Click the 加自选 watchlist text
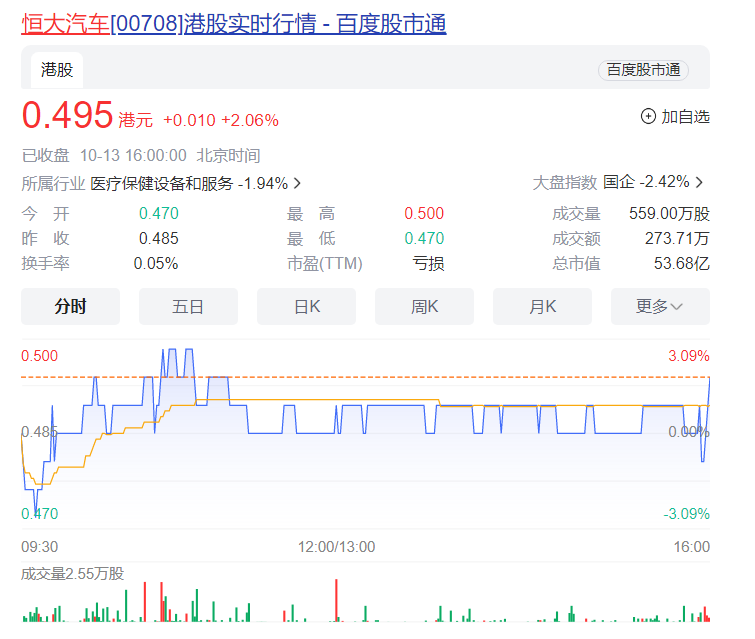Viewport: 755px width, 639px height. (x=685, y=116)
